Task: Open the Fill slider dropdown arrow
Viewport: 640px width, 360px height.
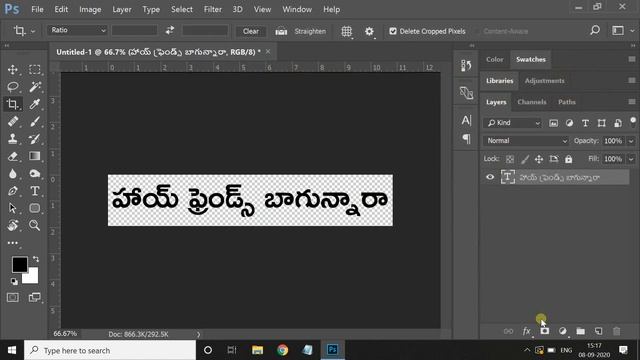Action: coord(631,159)
